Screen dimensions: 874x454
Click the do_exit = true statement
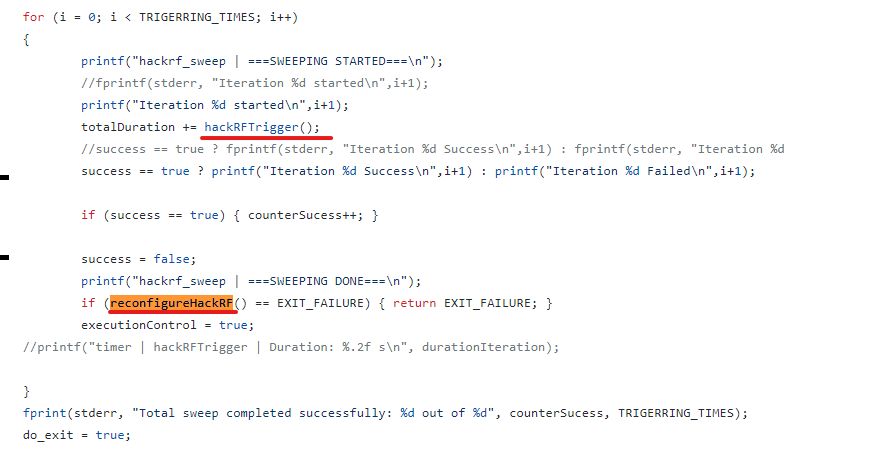pyautogui.click(x=77, y=435)
